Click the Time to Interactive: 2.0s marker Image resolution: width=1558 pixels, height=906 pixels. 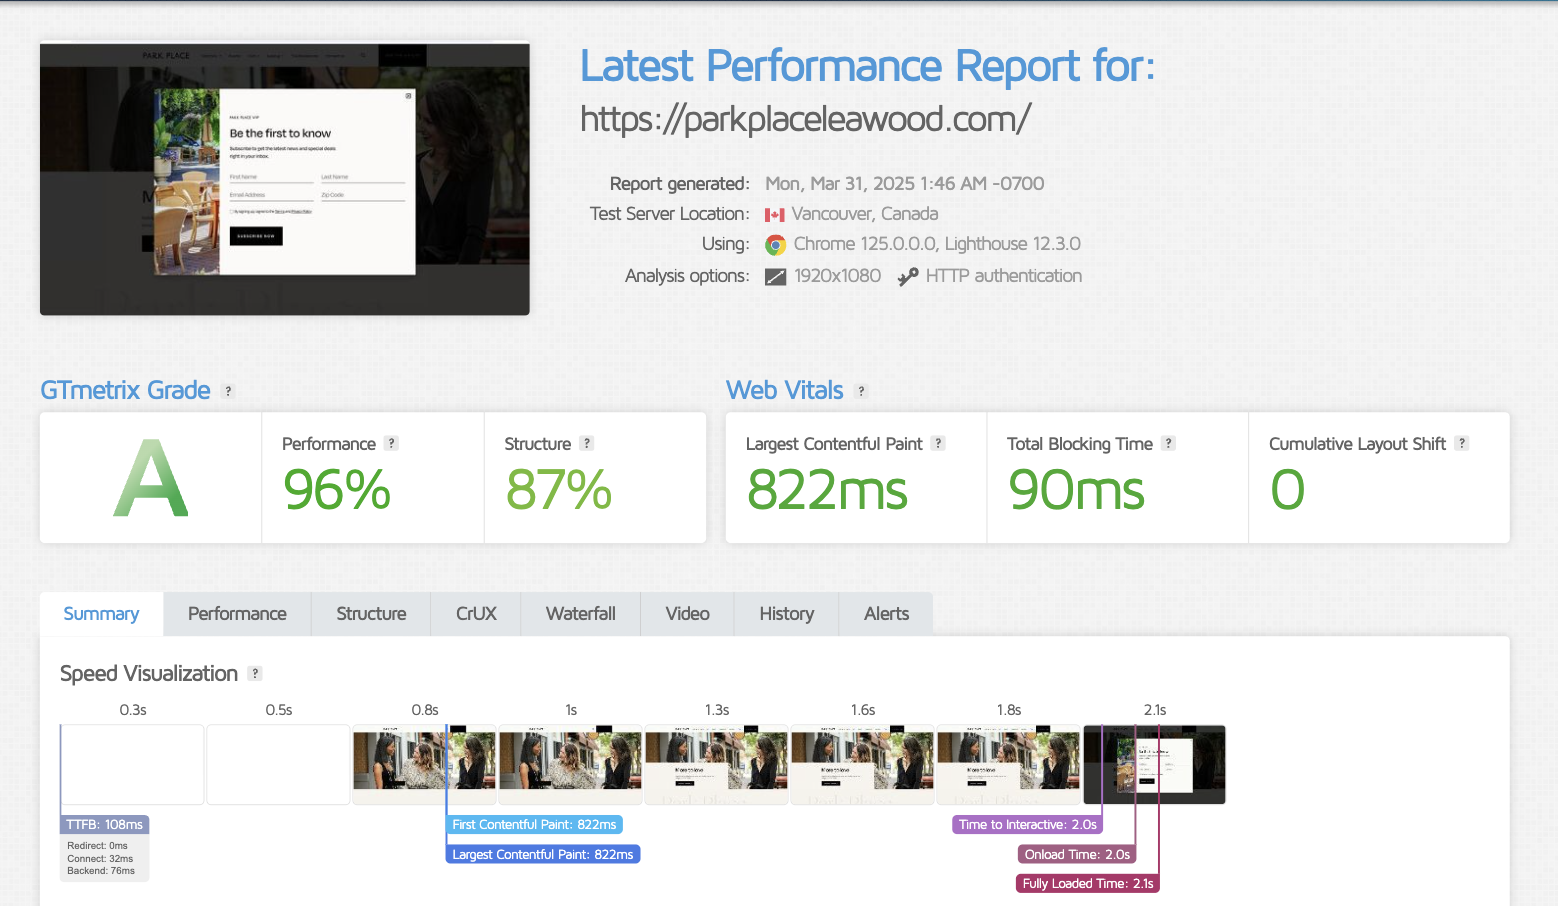pos(1028,825)
